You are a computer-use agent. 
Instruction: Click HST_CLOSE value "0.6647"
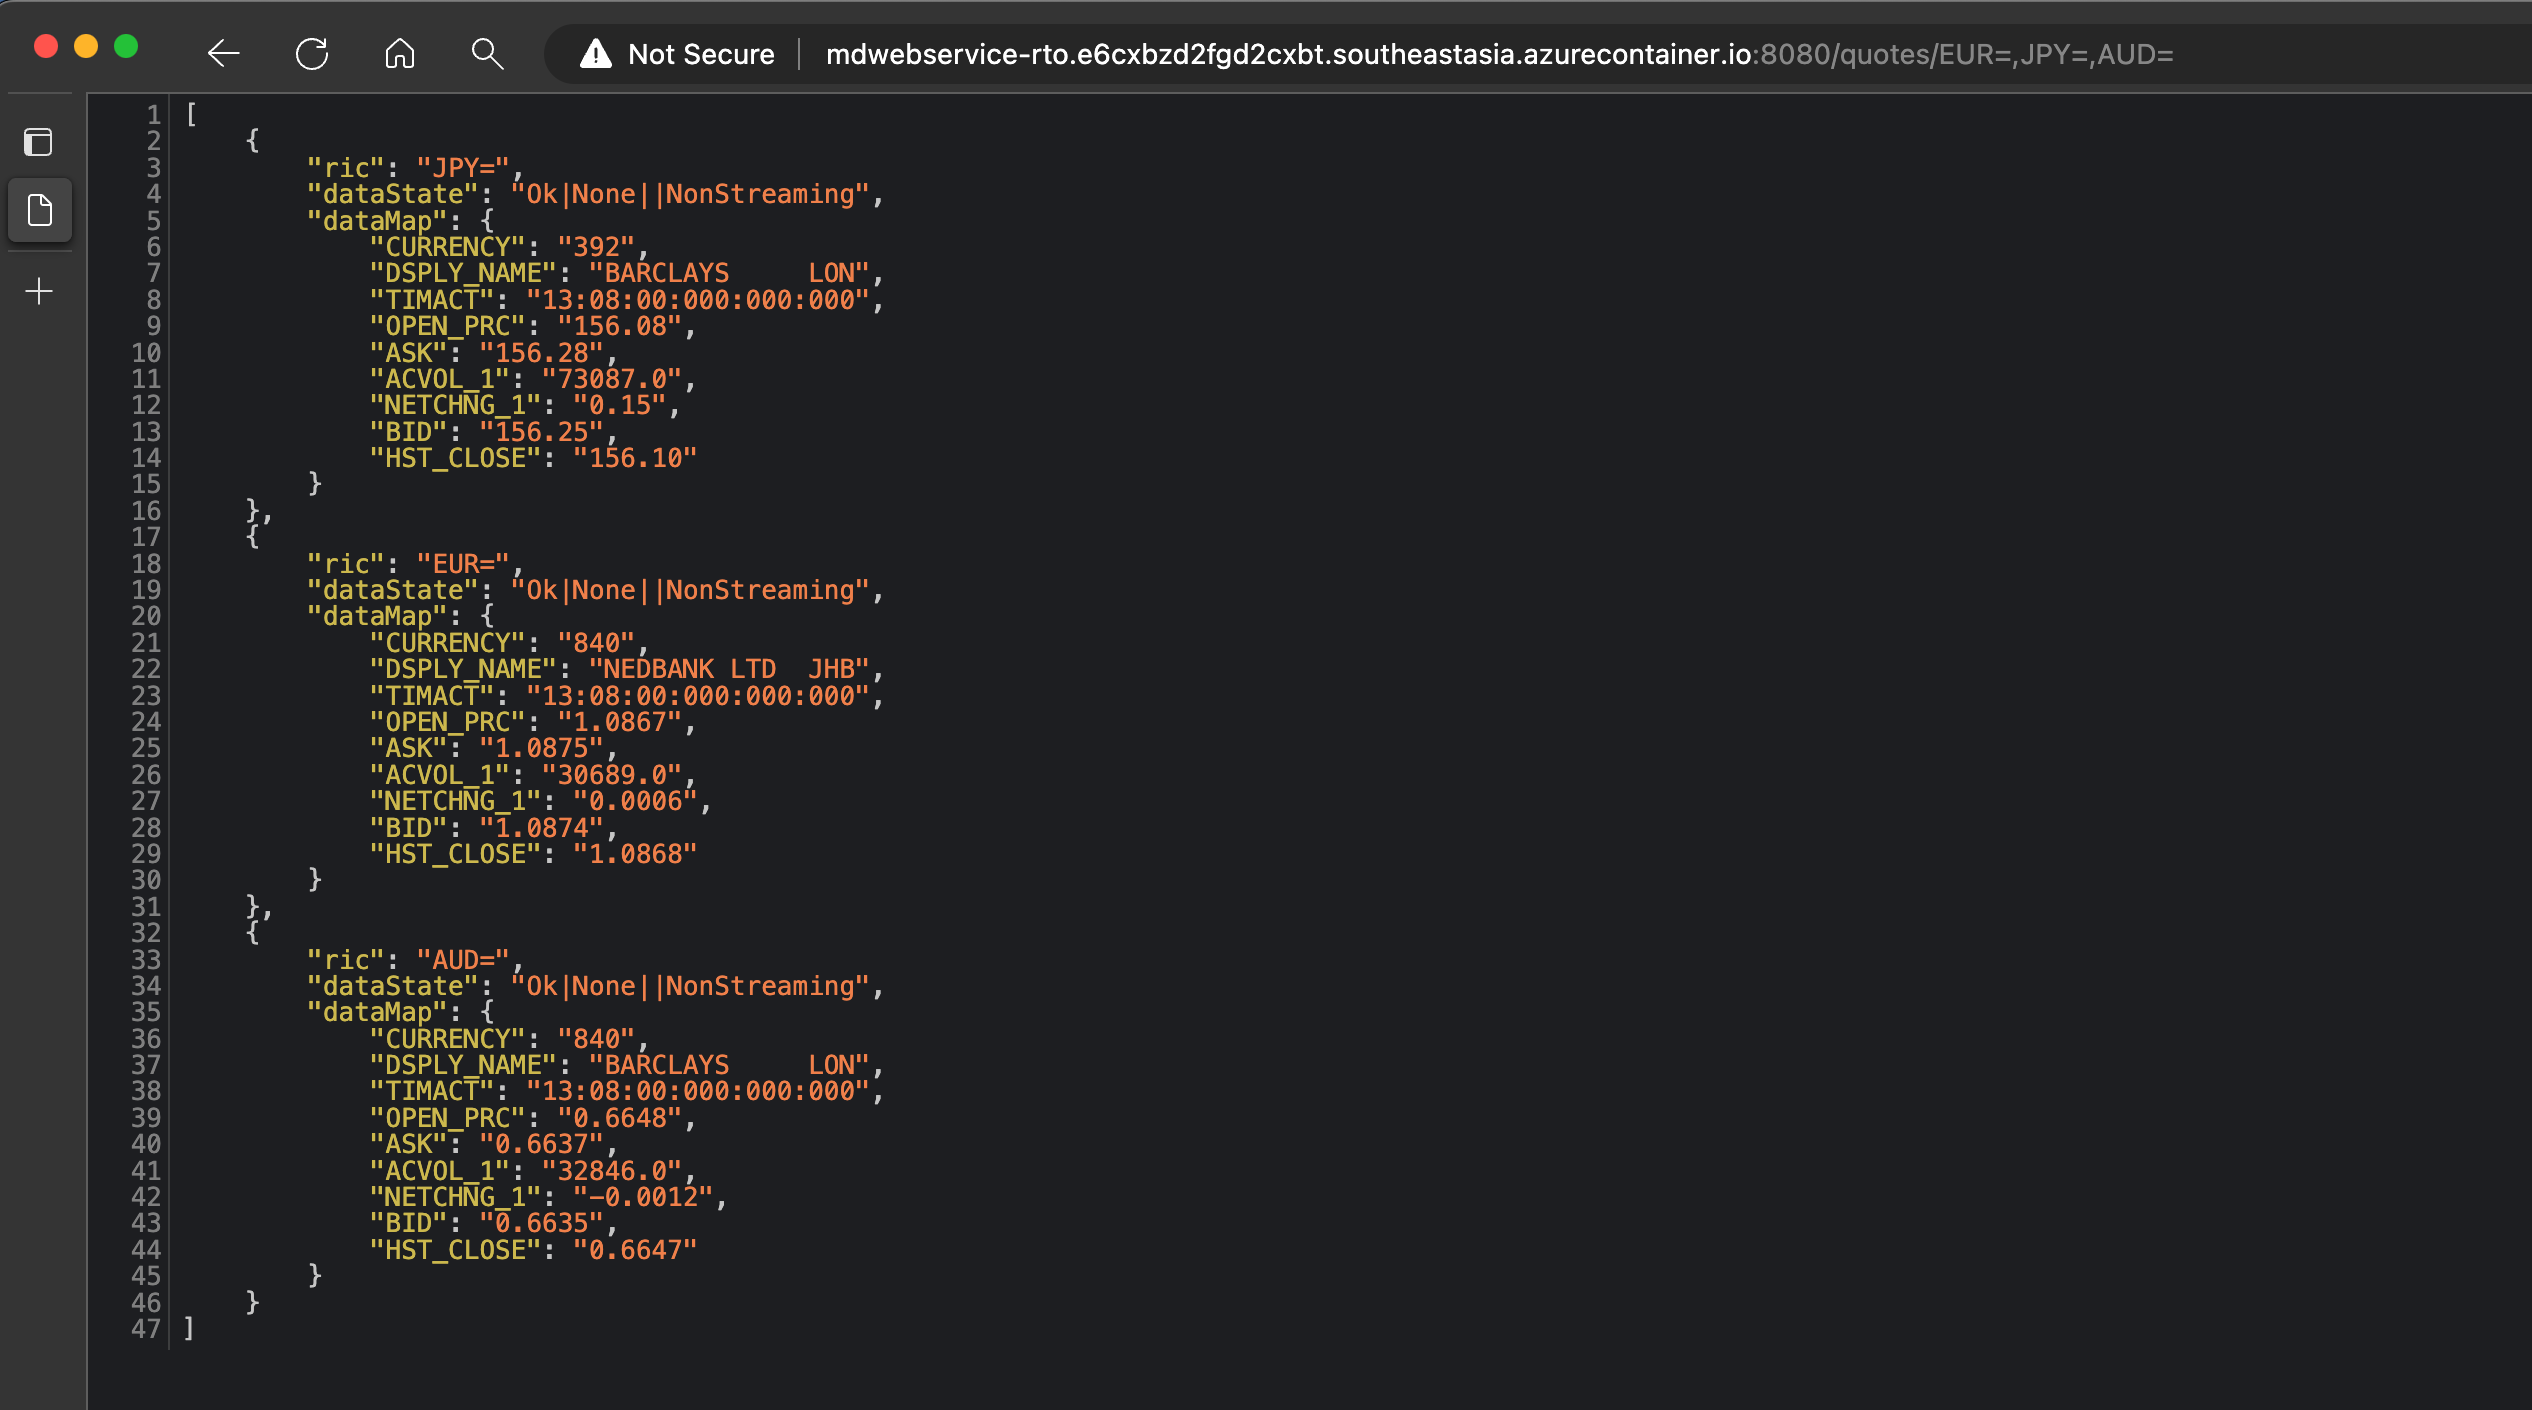635,1250
